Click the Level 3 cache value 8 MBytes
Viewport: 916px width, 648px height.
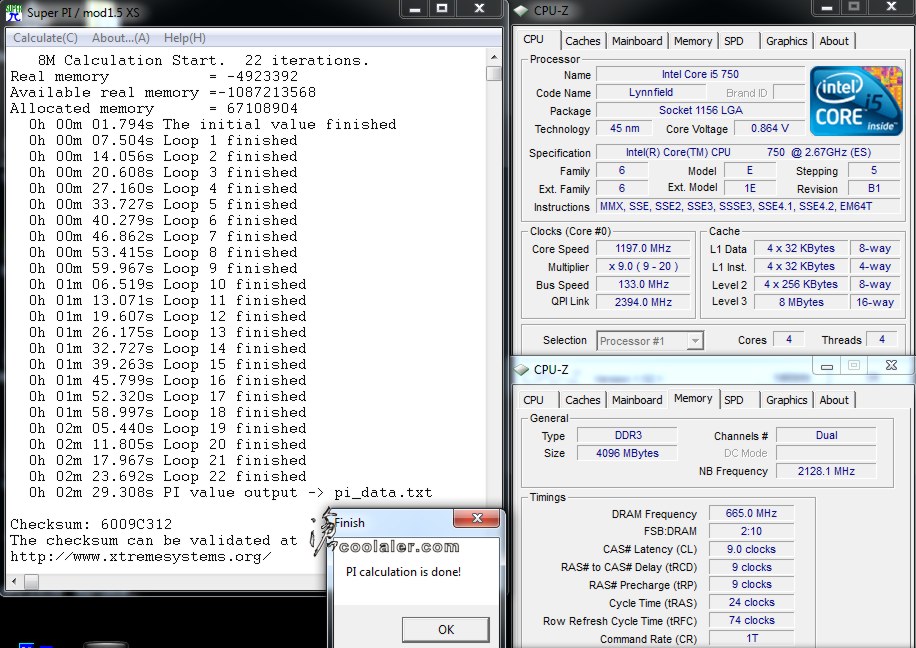[801, 302]
